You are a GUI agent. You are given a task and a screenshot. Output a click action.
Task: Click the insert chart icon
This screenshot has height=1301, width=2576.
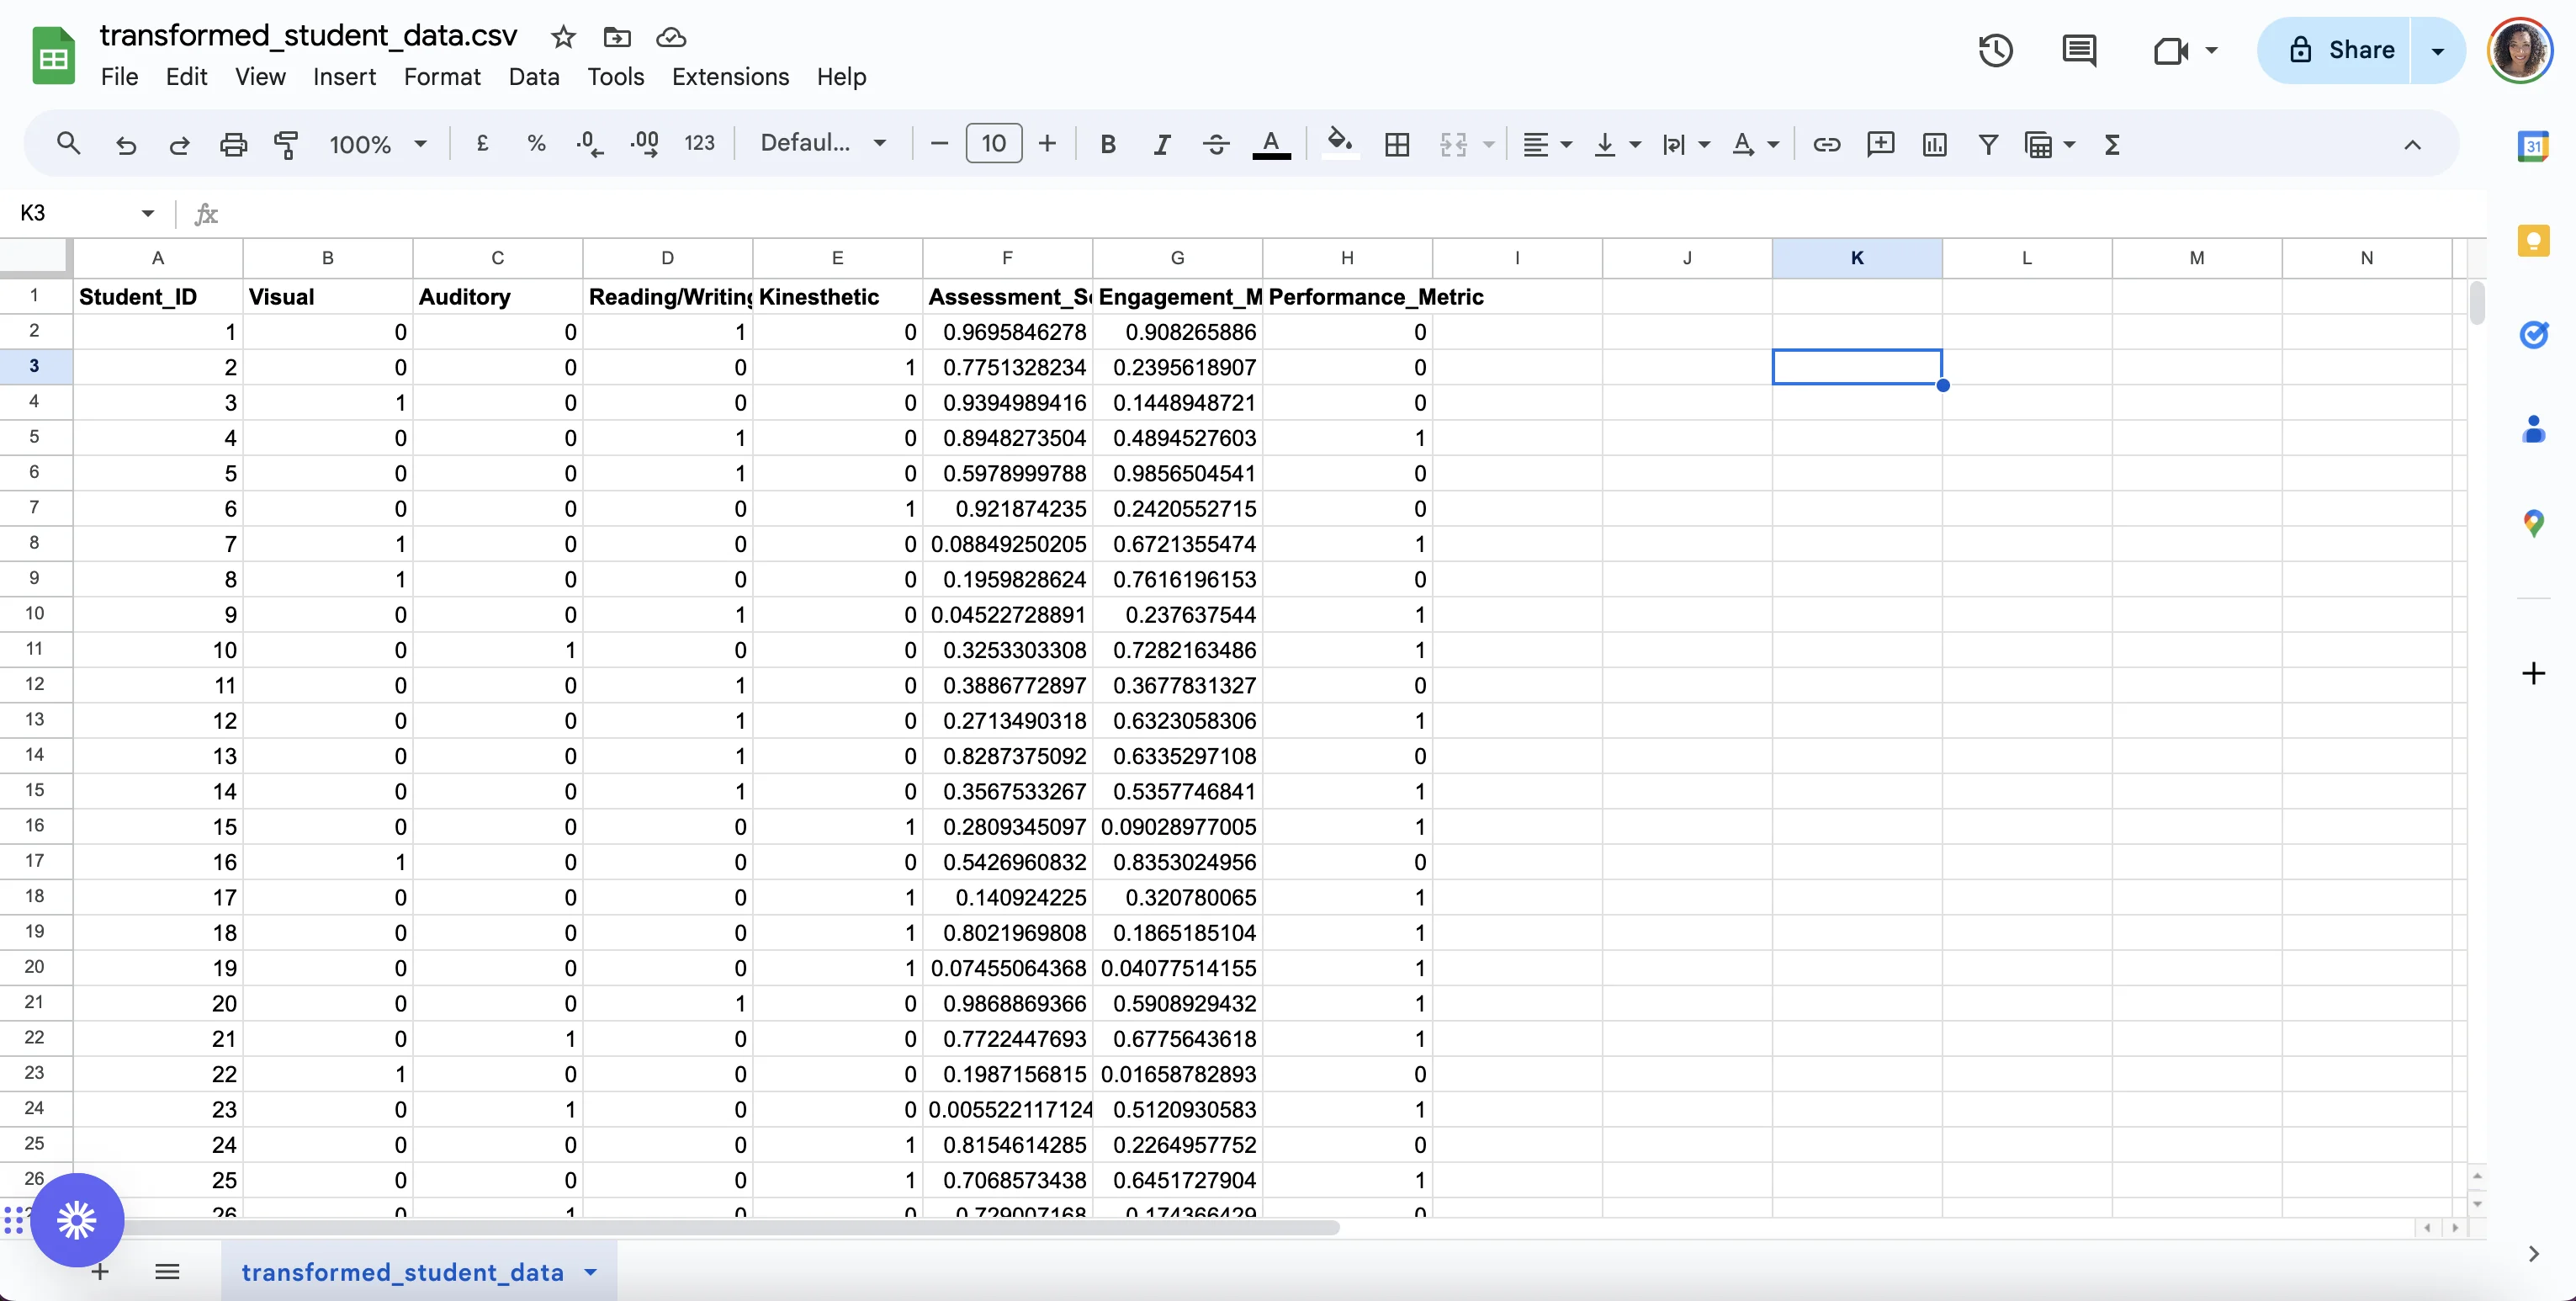(x=1934, y=144)
